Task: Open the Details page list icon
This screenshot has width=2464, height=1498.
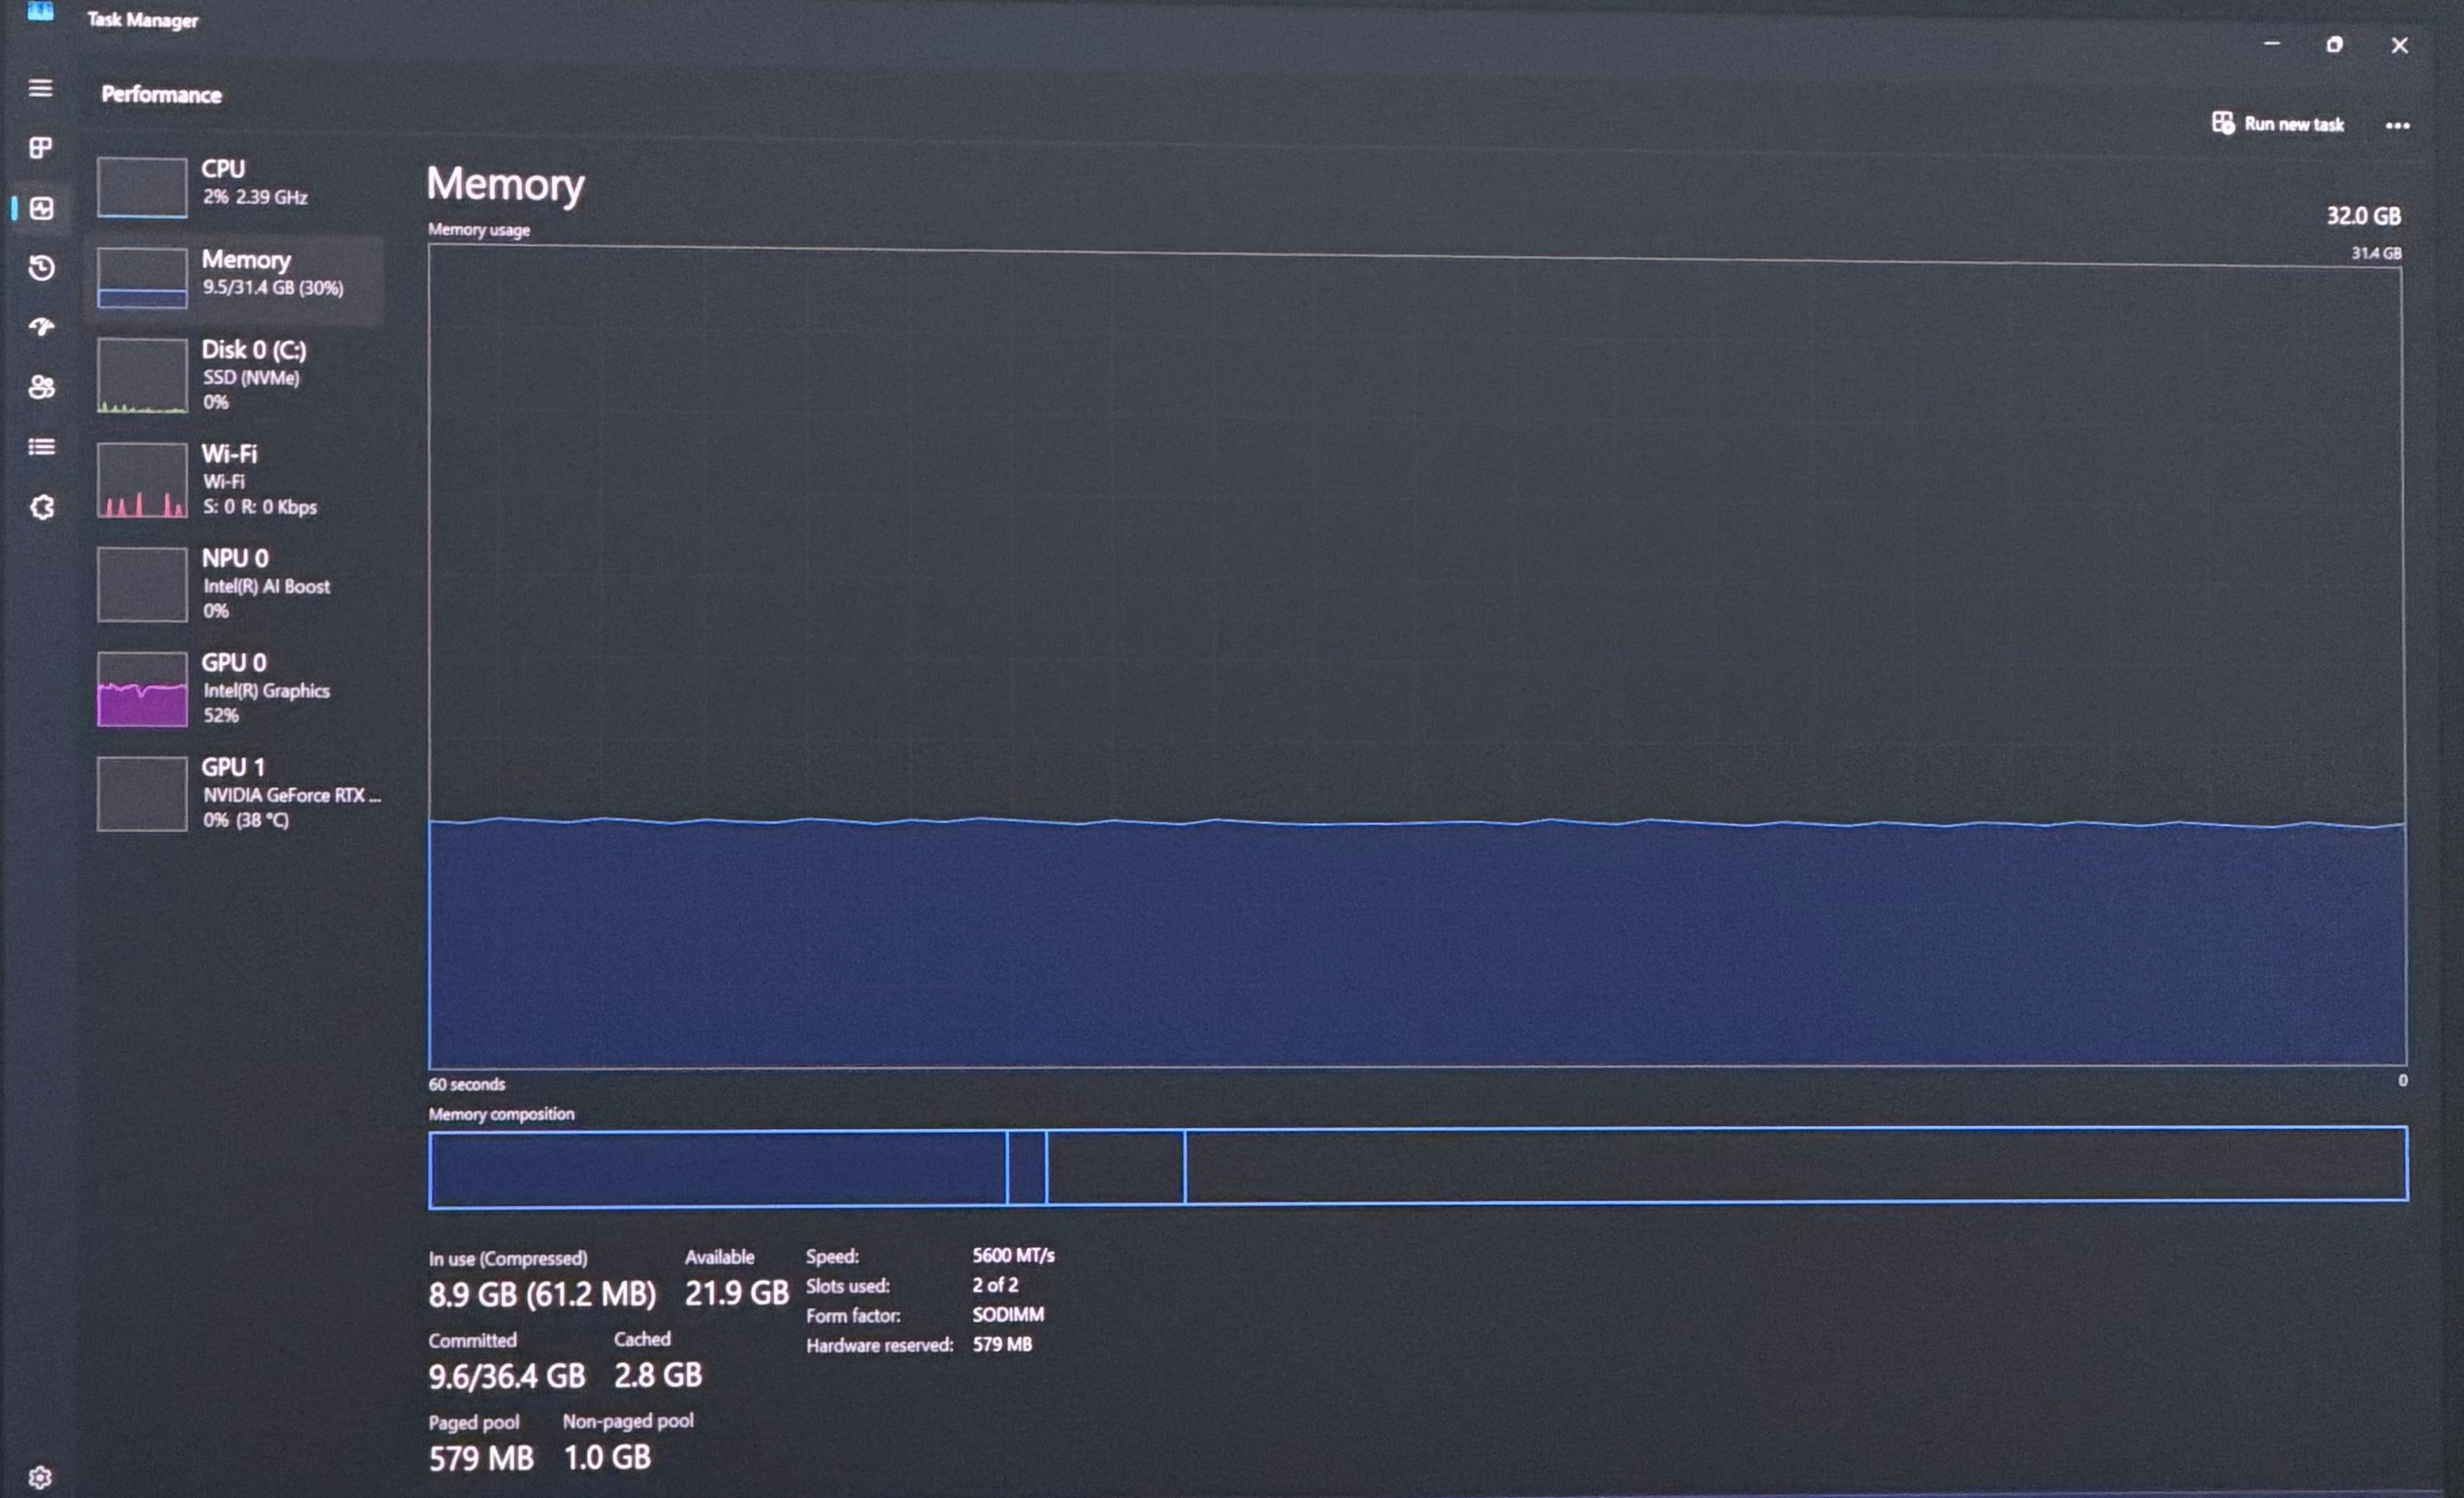Action: point(41,447)
